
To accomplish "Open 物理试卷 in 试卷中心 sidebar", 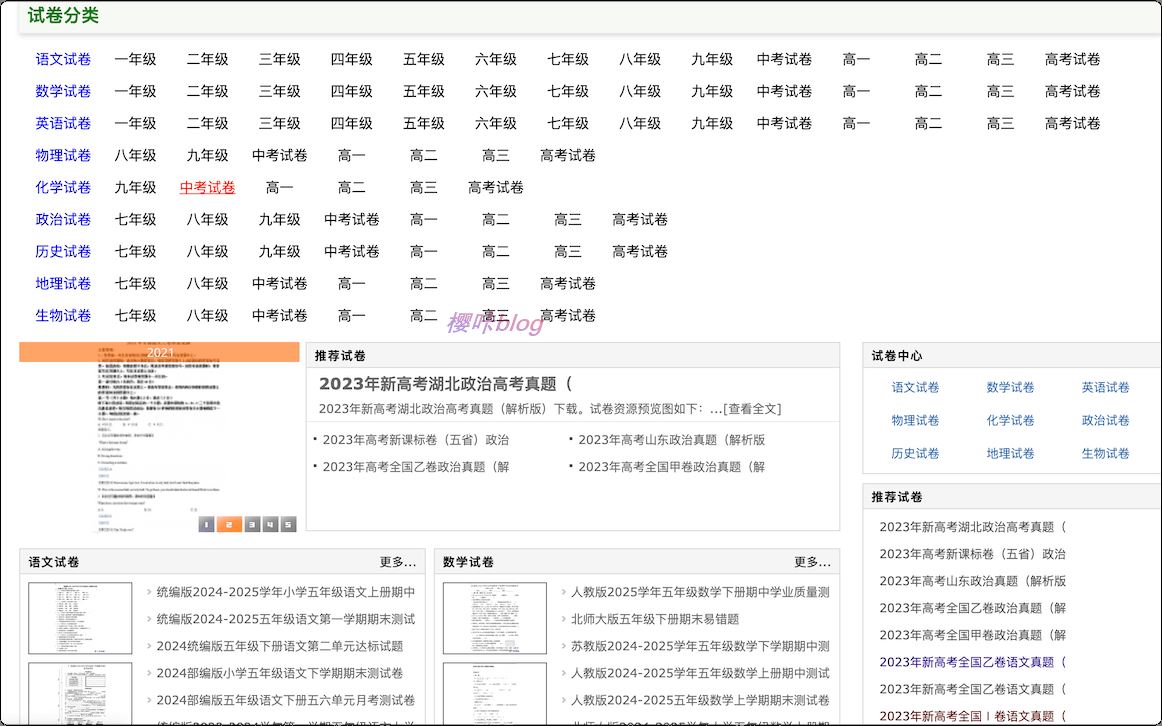I will (x=915, y=421).
